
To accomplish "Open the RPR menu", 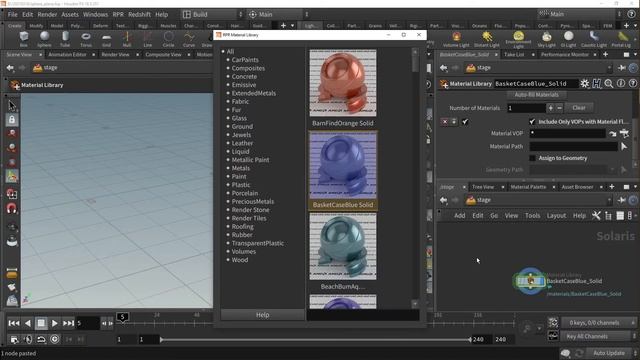I will click(118, 14).
